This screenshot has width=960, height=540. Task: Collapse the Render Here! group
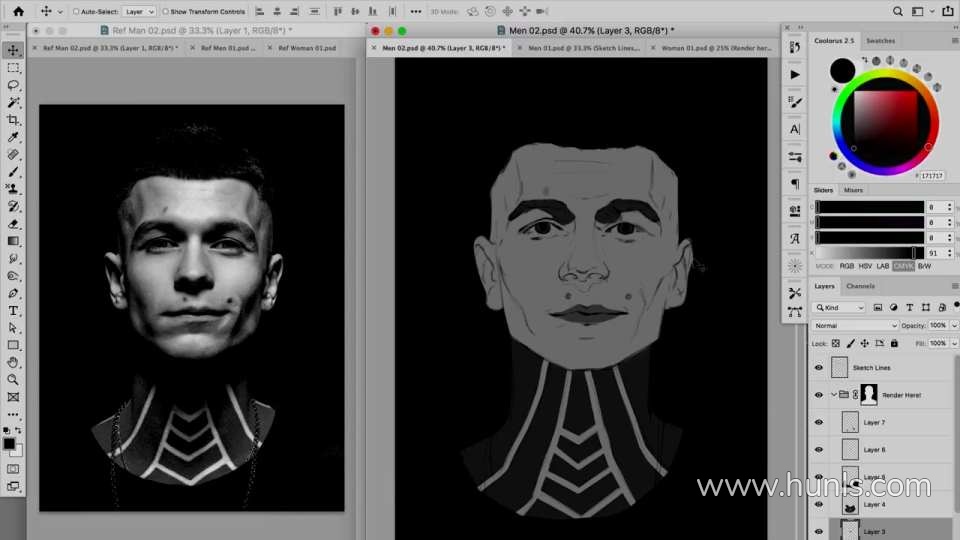833,395
